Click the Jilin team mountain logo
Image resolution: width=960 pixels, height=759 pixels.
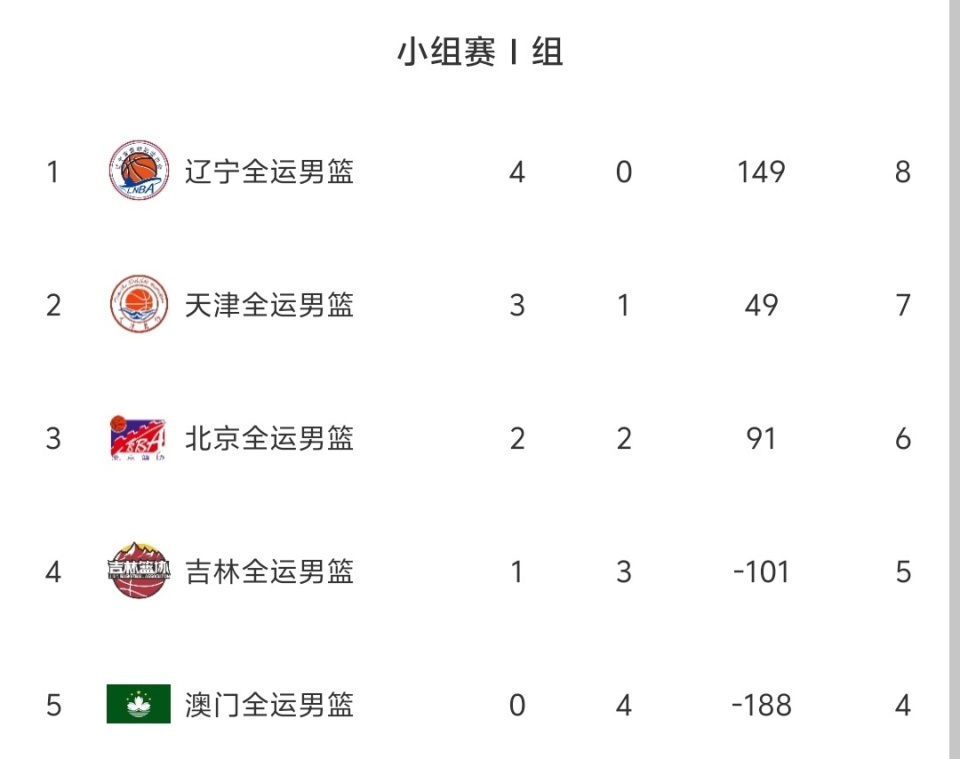(x=138, y=571)
